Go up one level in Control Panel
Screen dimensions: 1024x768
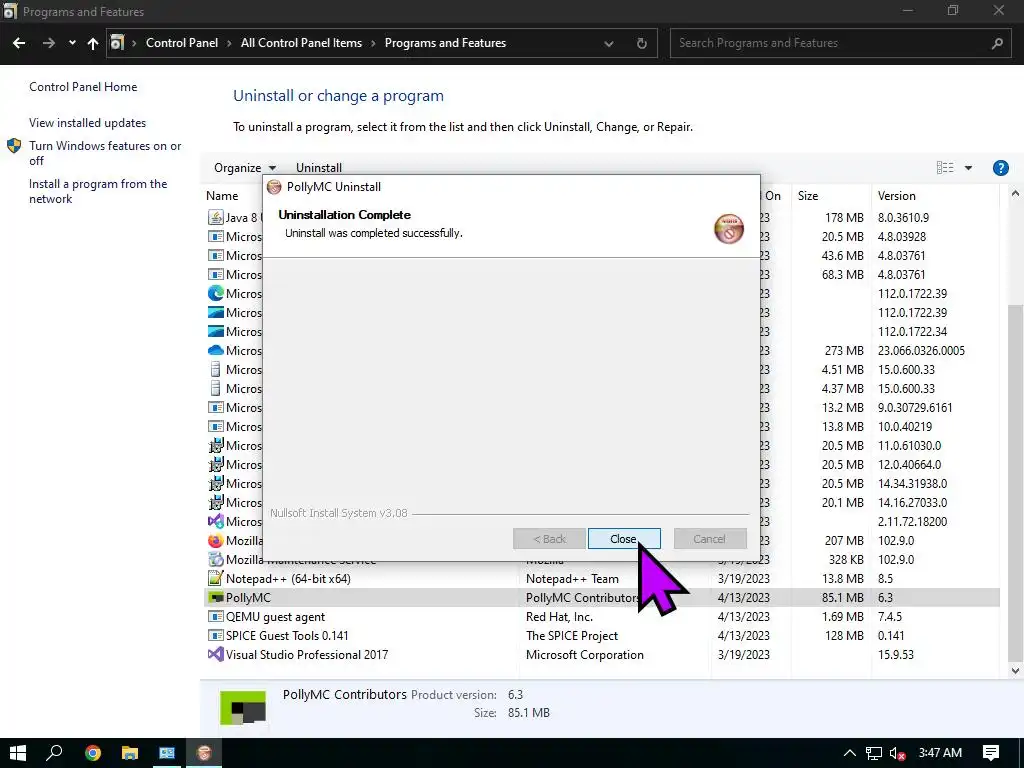pos(93,43)
